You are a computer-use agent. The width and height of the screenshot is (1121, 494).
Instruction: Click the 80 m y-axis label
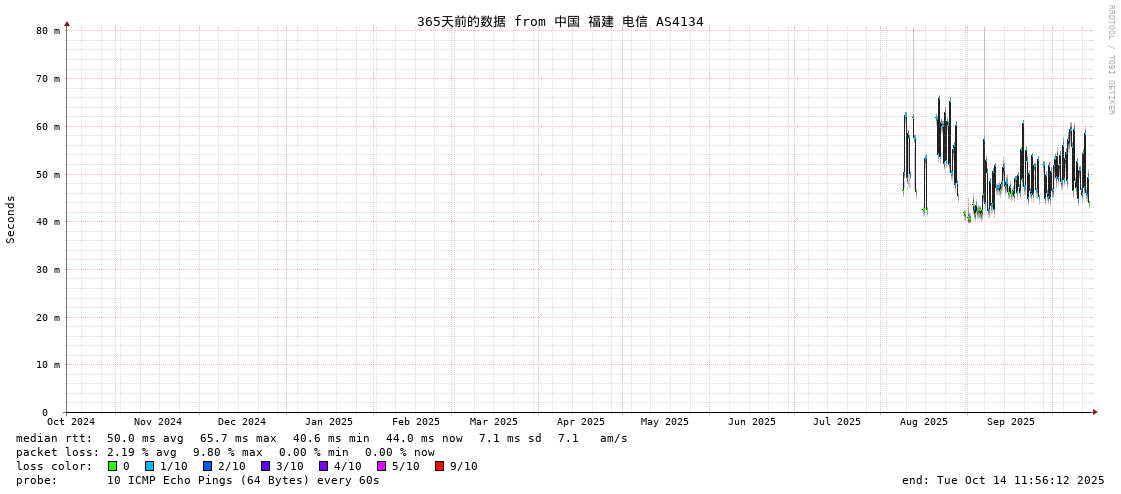49,31
